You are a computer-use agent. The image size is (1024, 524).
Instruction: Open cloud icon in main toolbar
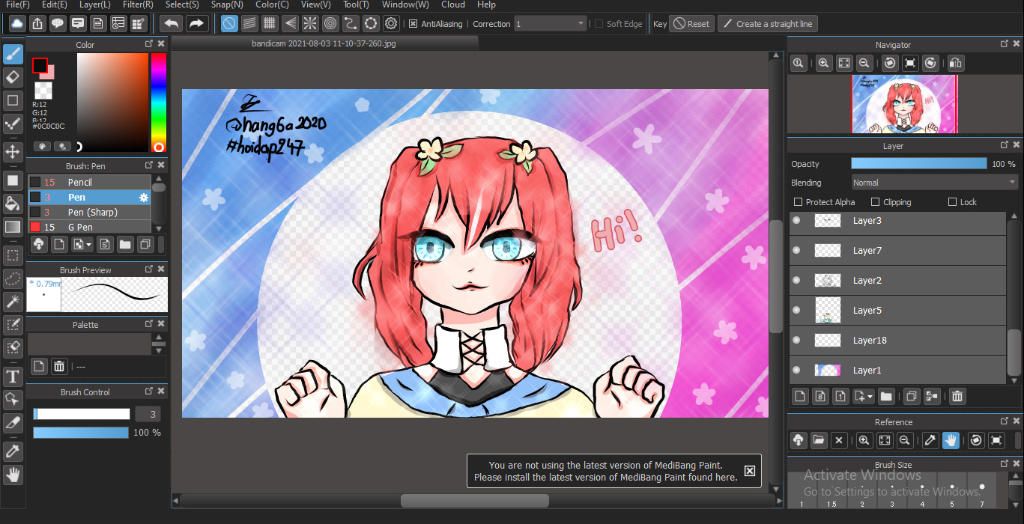(17, 24)
